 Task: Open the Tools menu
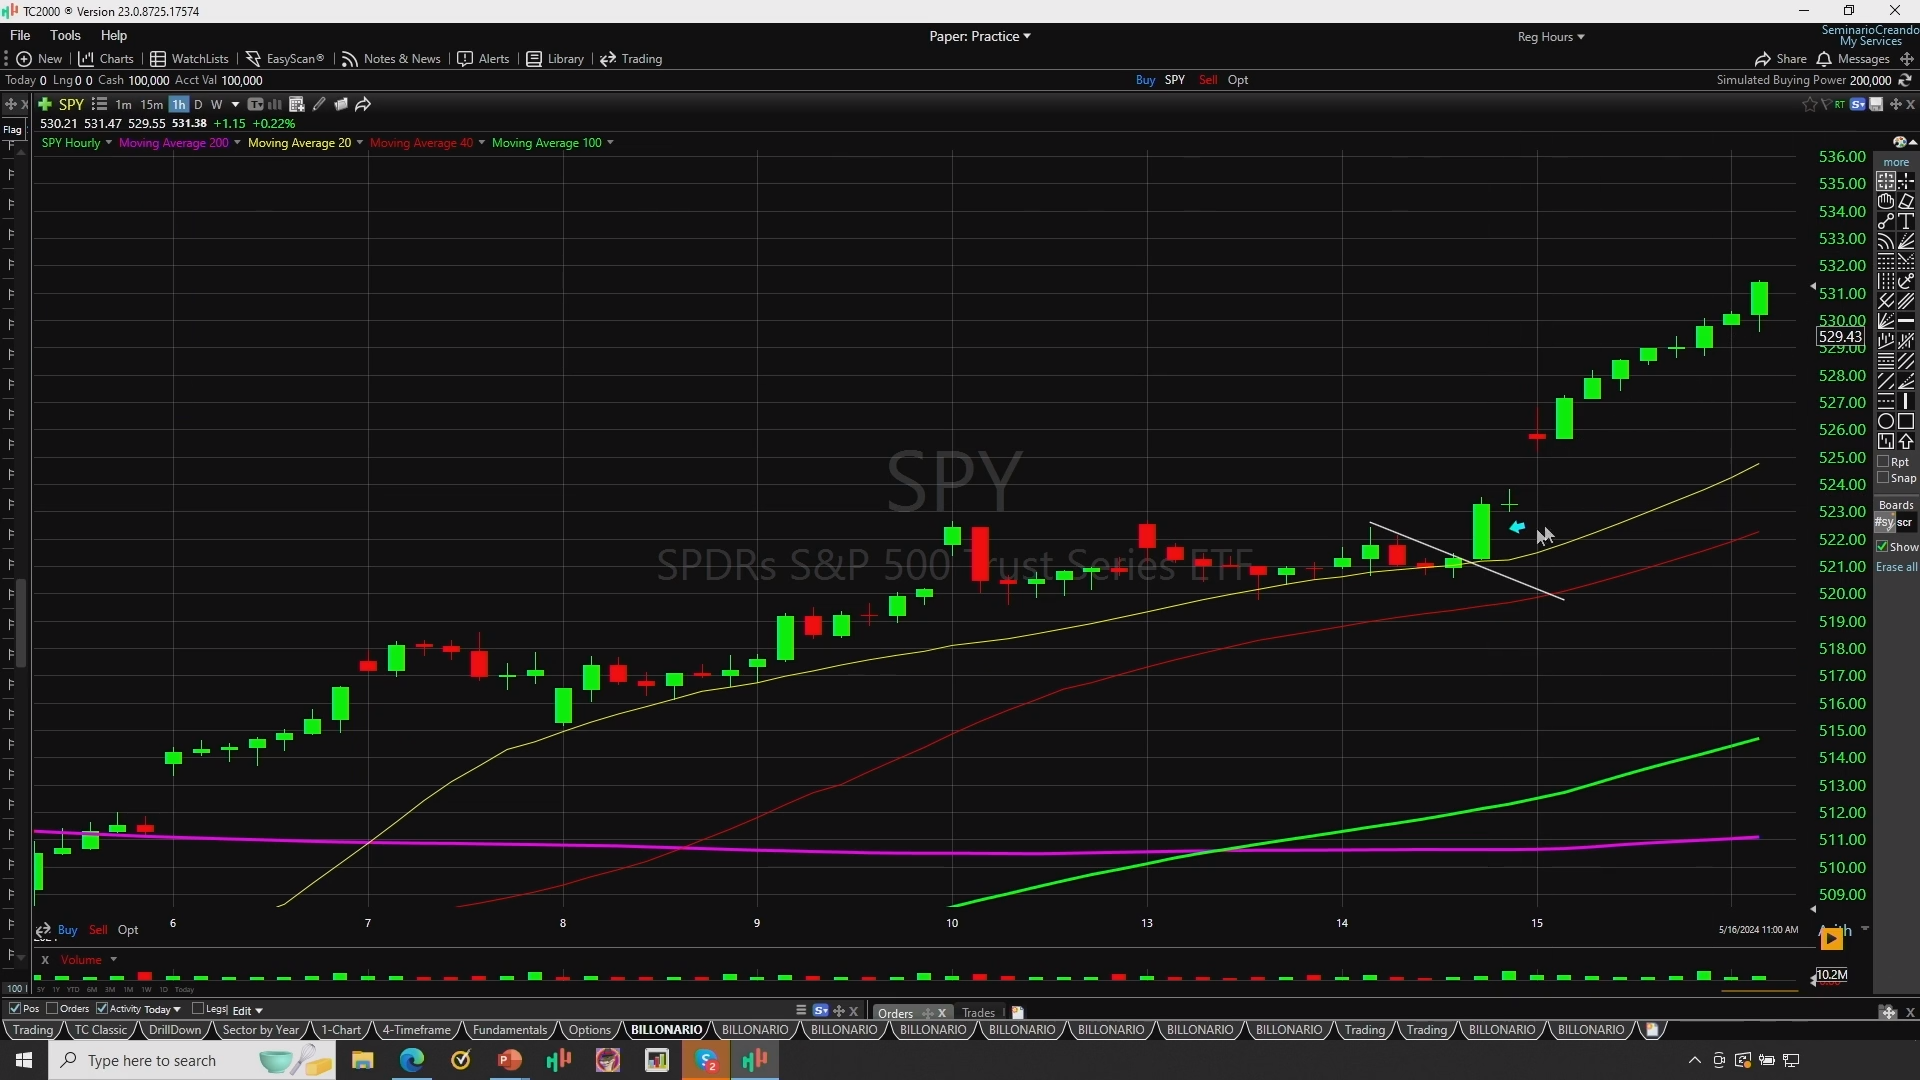coord(65,35)
